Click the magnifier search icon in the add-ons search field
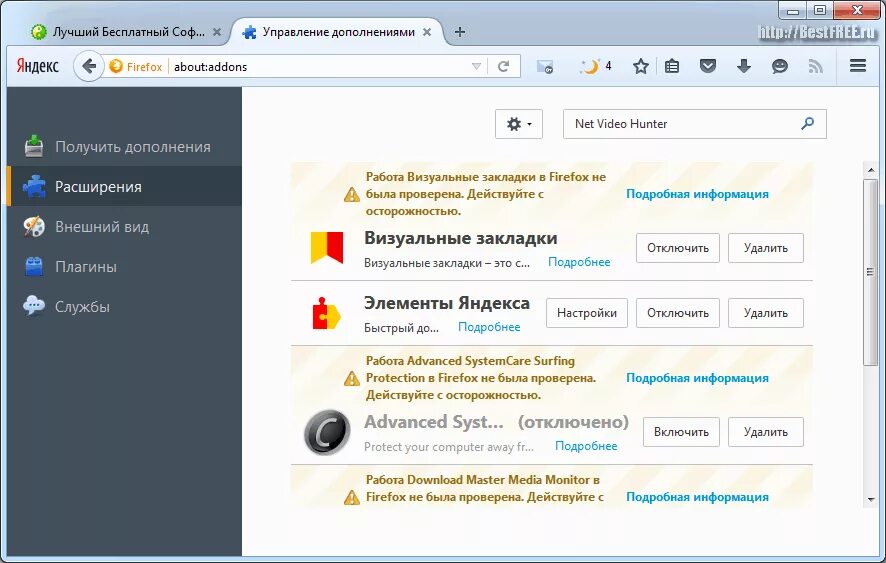 [x=807, y=123]
